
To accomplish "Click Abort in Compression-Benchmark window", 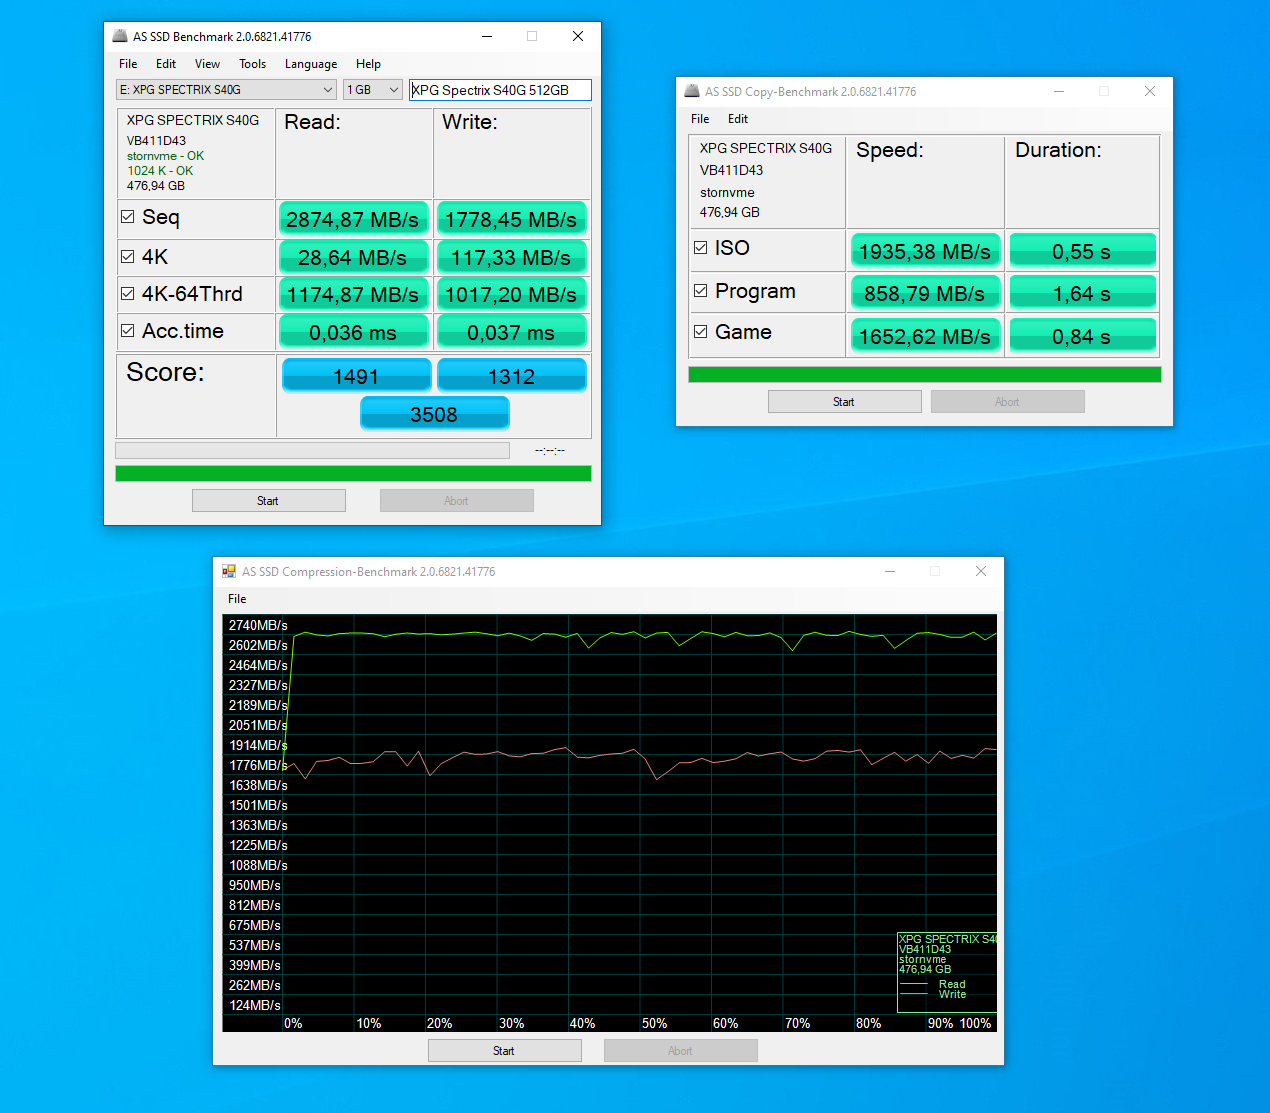I will 680,1051.
